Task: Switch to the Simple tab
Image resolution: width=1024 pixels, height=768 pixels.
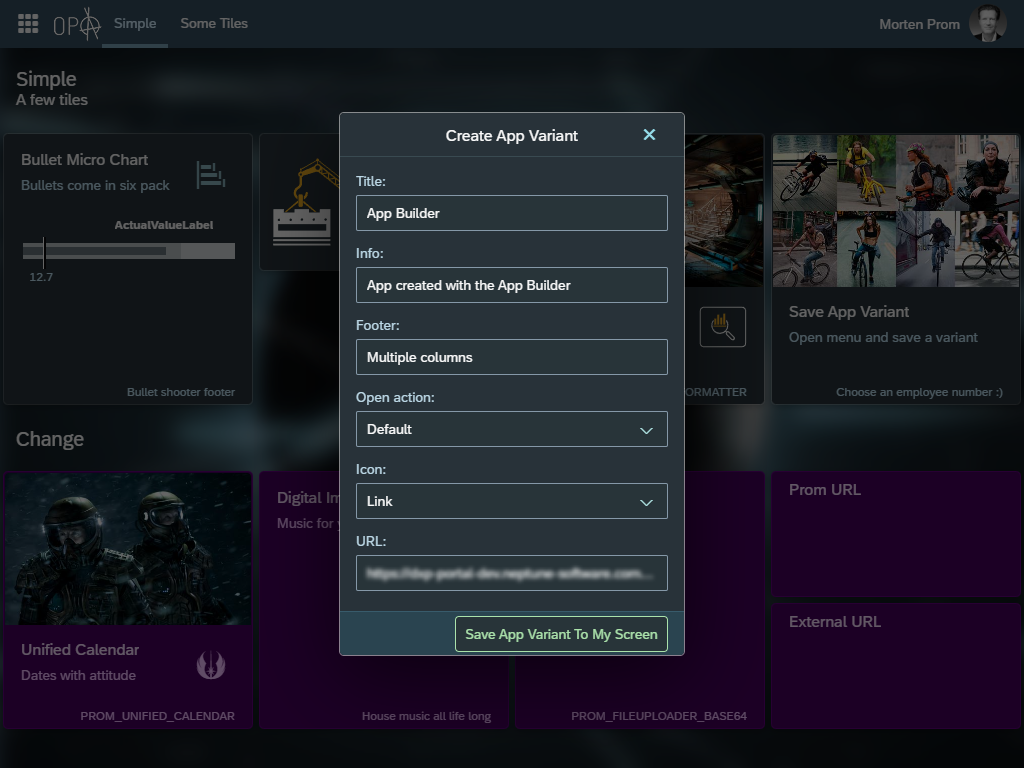Action: pos(135,23)
